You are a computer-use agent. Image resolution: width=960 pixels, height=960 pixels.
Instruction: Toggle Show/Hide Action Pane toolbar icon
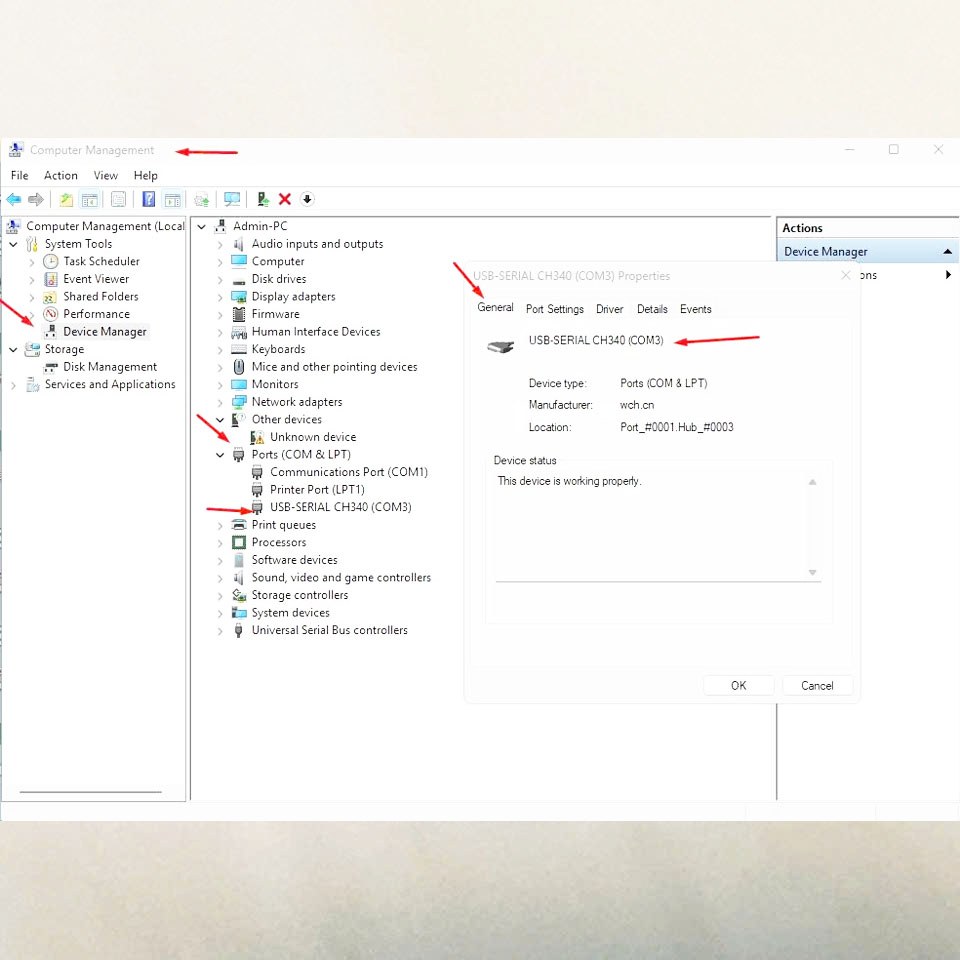tap(173, 199)
